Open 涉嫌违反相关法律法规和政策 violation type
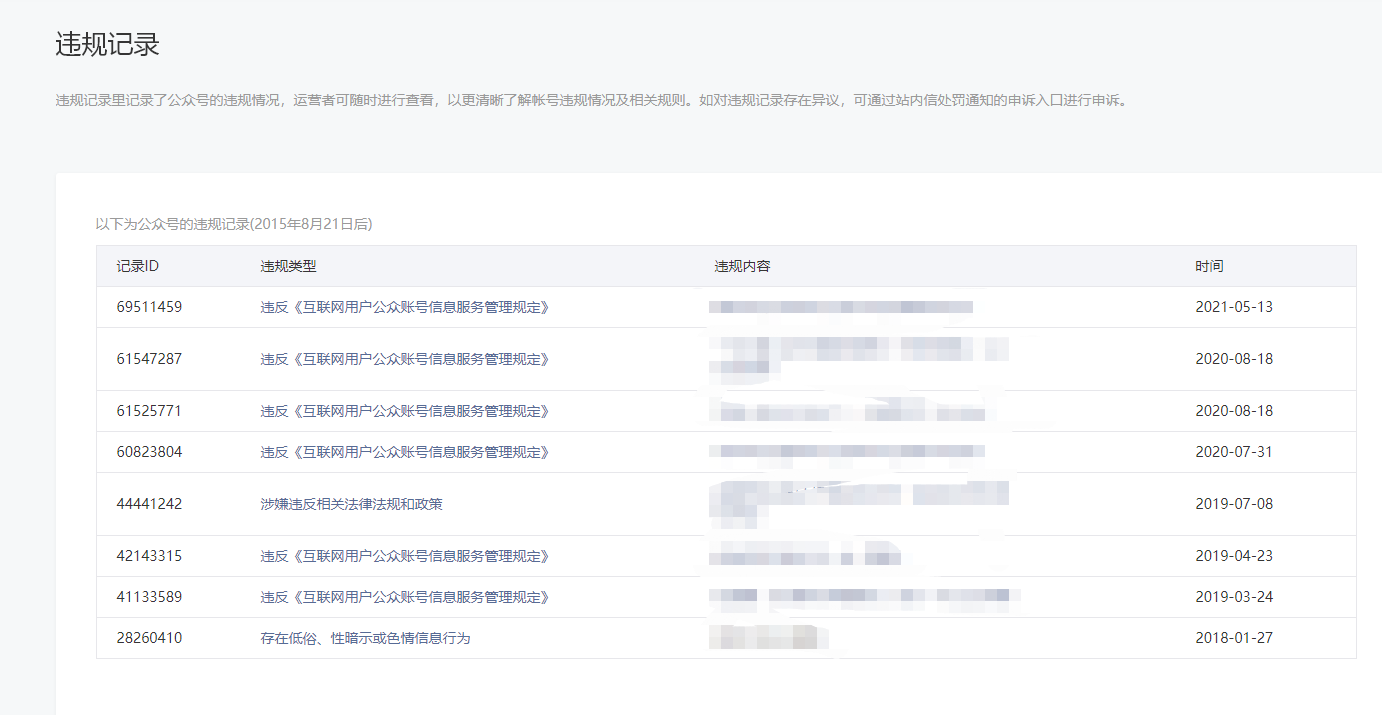 click(351, 504)
